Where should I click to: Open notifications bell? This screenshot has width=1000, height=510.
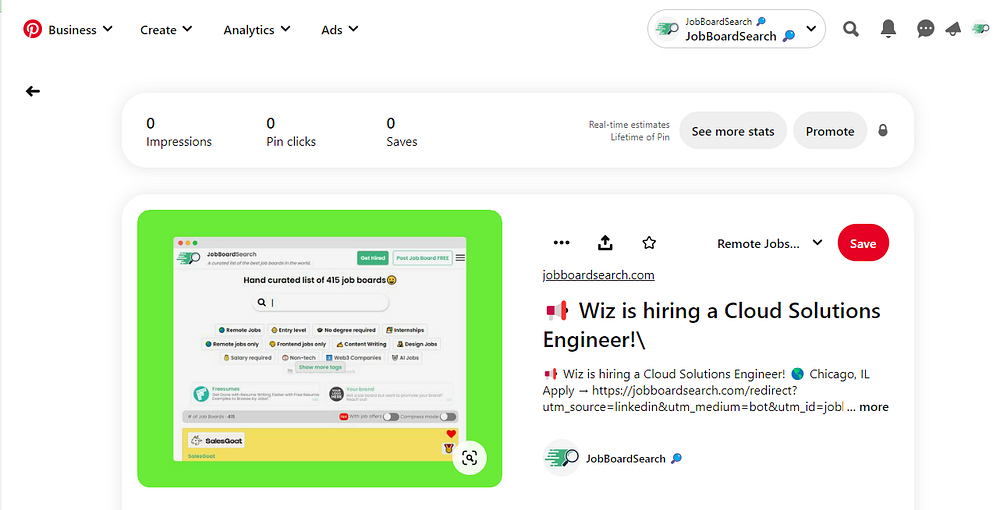(888, 29)
